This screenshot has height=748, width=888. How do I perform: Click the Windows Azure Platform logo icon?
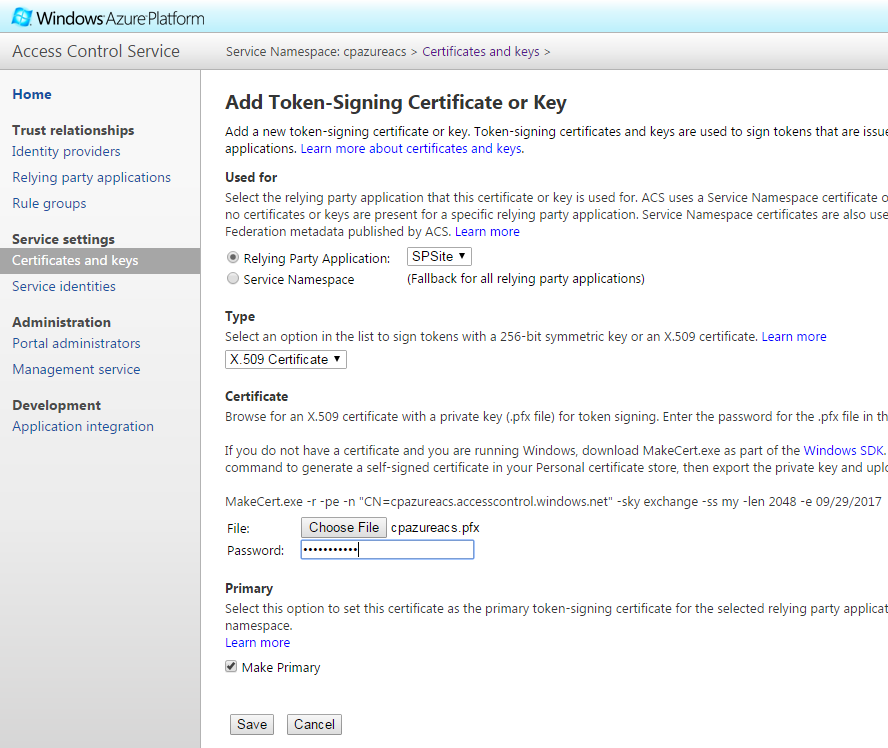click(20, 17)
